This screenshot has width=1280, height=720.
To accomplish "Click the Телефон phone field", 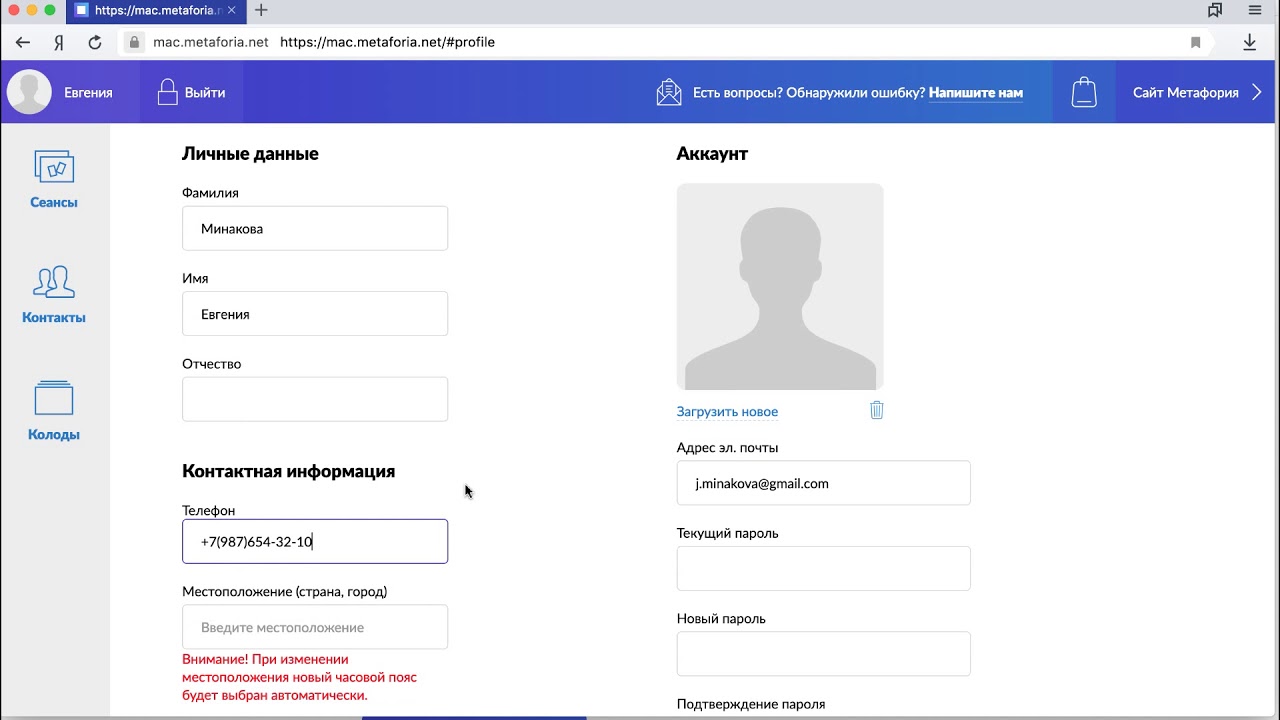I will click(315, 541).
